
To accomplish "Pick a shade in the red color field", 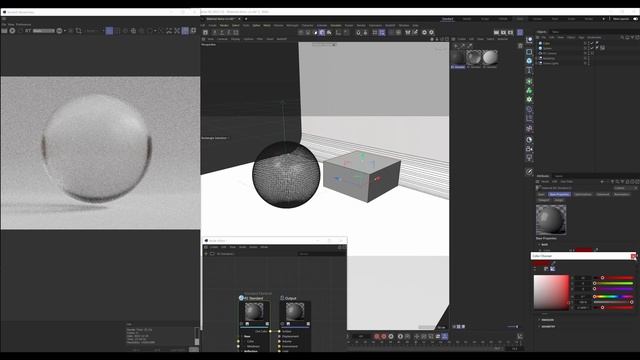I will tap(551, 292).
